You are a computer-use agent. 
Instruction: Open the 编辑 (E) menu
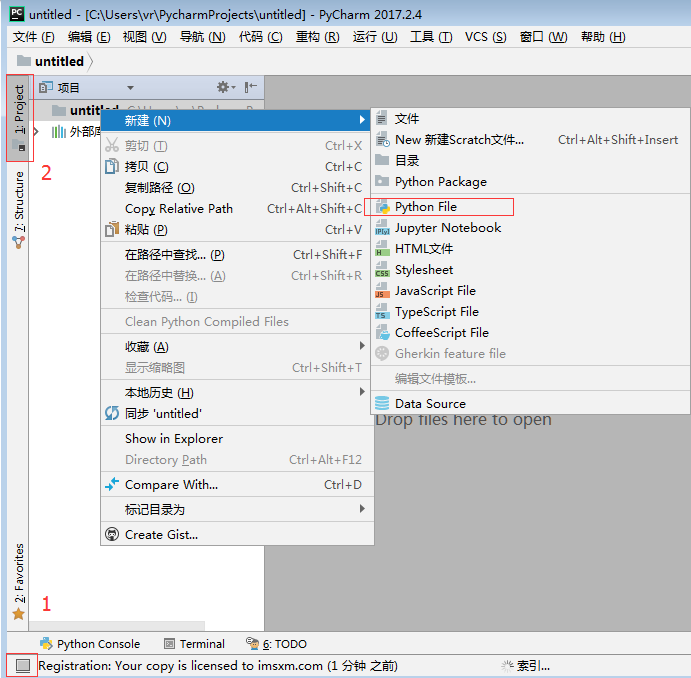tap(89, 37)
